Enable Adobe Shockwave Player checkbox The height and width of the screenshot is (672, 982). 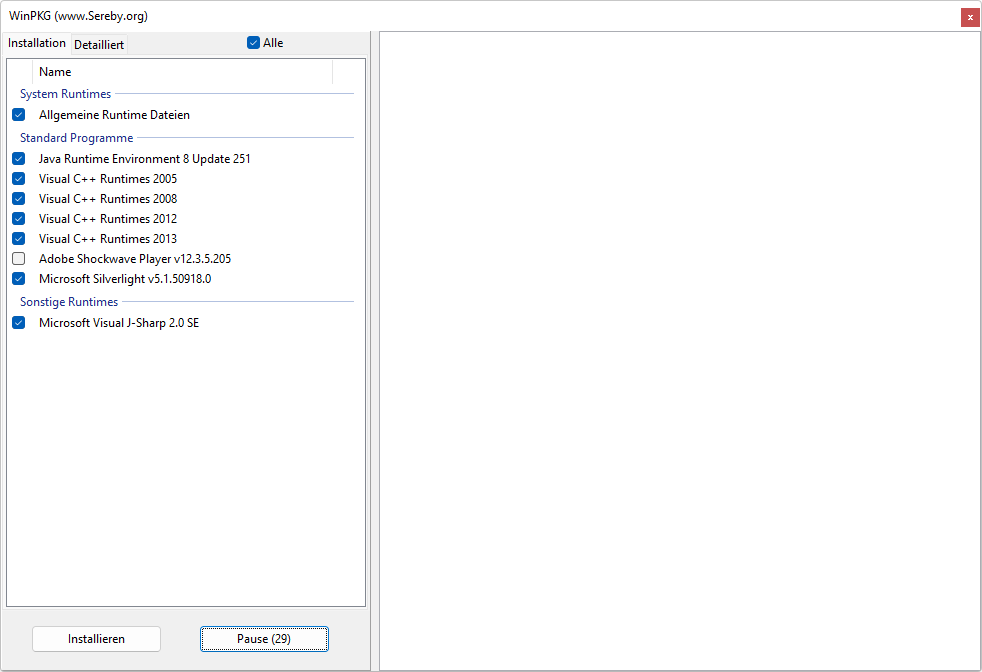click(x=19, y=259)
